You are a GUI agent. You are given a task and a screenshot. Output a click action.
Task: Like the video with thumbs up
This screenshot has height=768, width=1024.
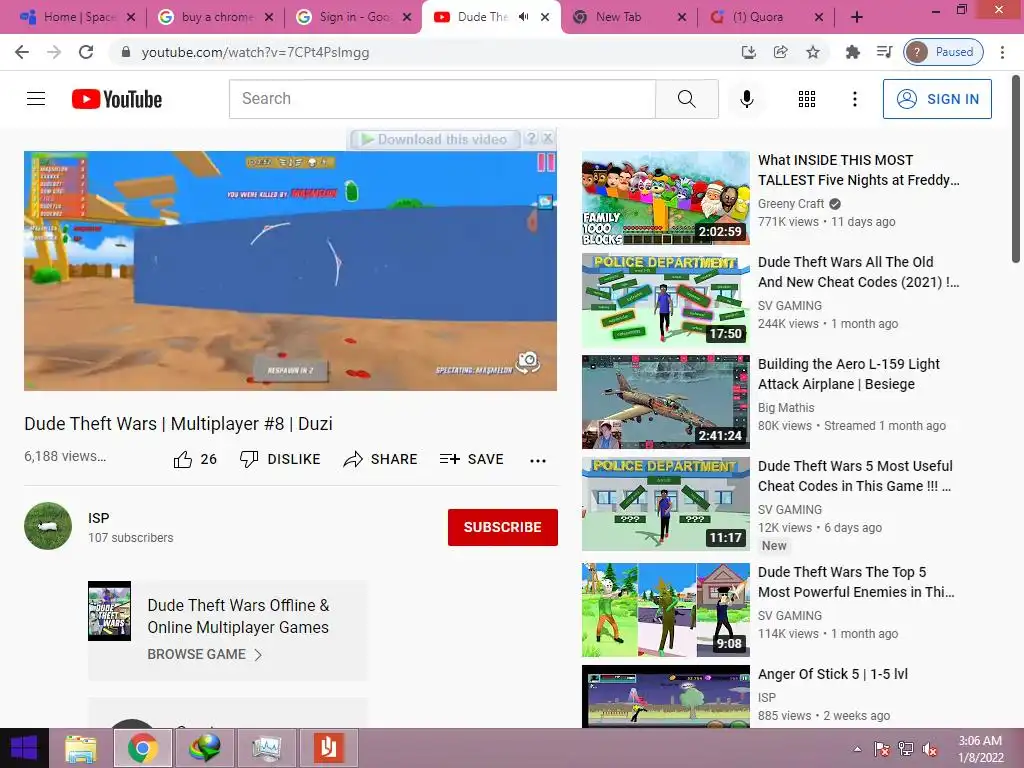[195, 460]
